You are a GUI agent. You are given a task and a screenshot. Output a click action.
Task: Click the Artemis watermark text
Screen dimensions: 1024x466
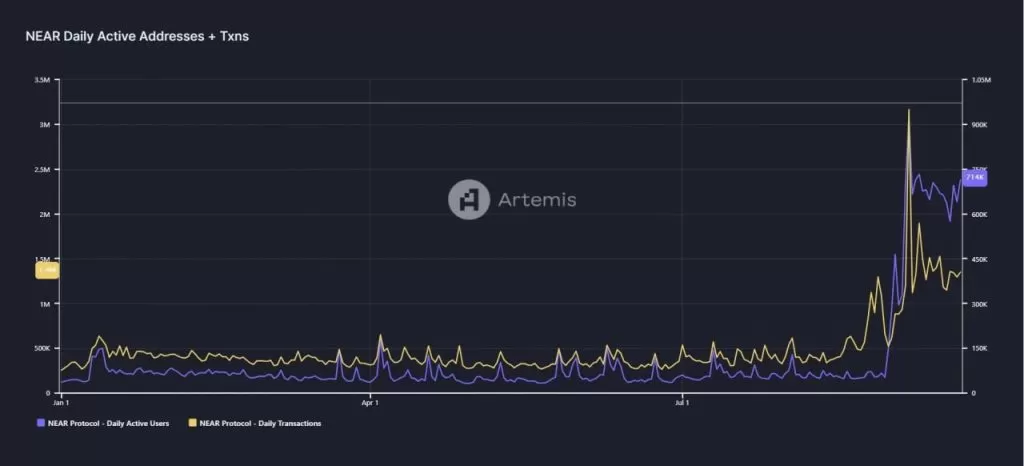coord(537,200)
